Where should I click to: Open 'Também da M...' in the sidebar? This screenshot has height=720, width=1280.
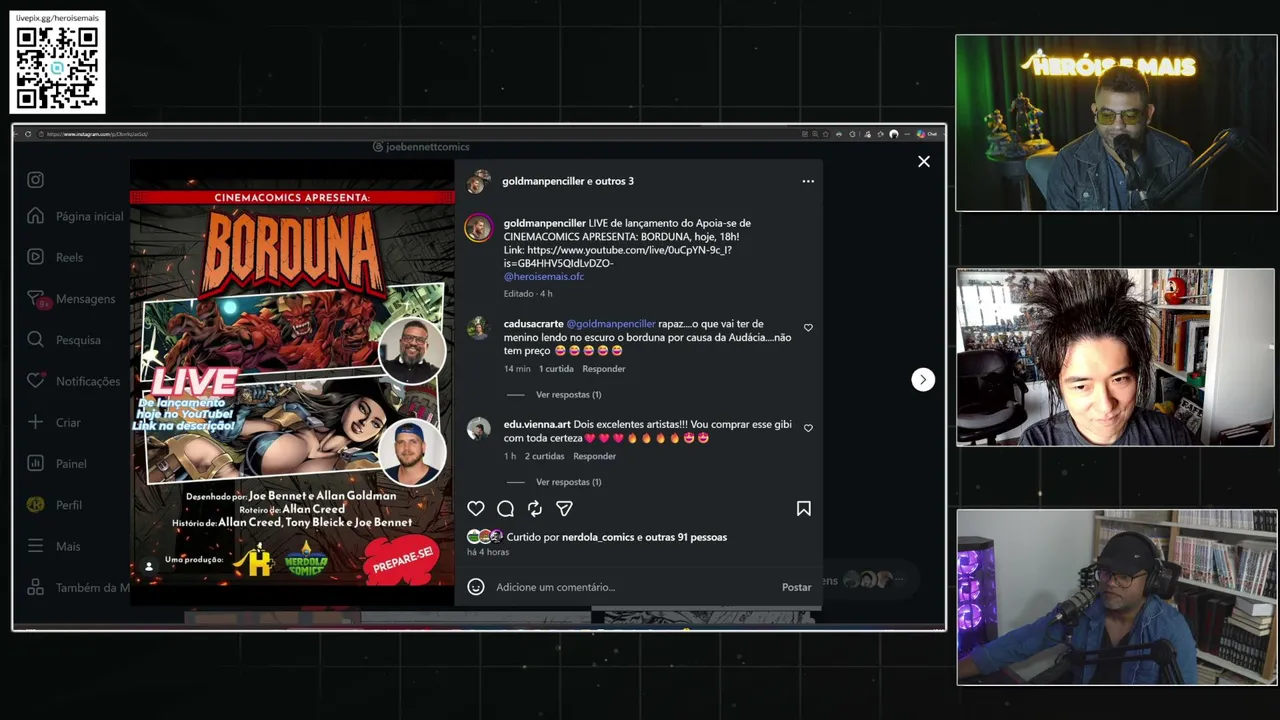(x=78, y=588)
